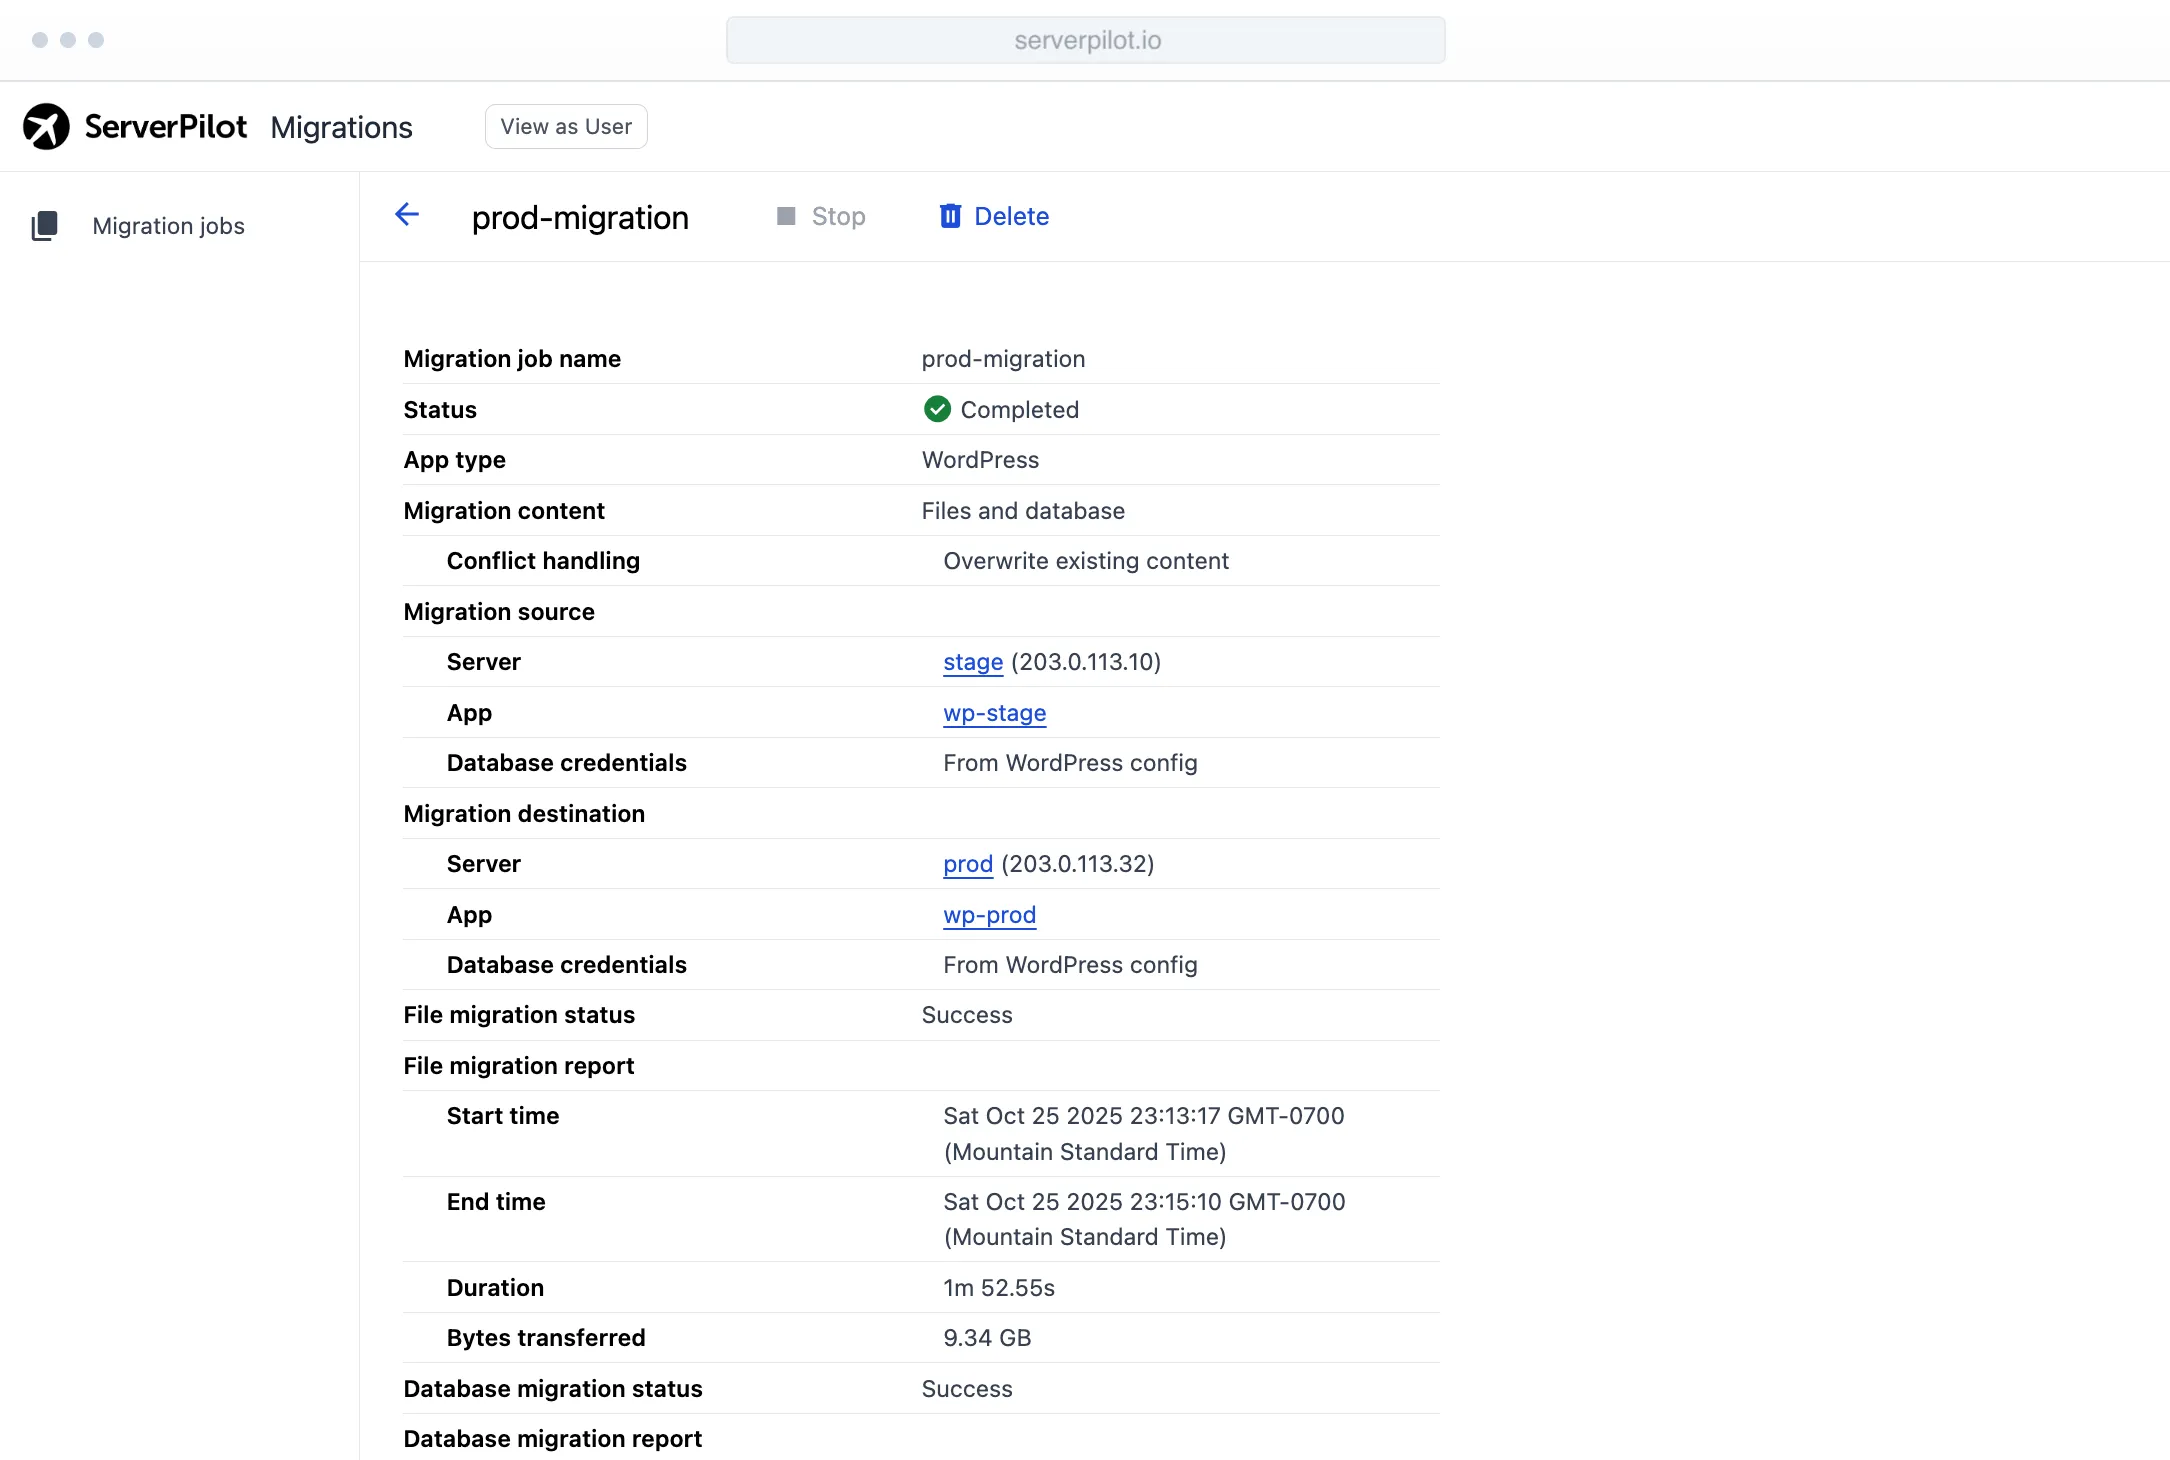Open the prod destination server link
This screenshot has height=1460, width=2170.
pyautogui.click(x=967, y=864)
